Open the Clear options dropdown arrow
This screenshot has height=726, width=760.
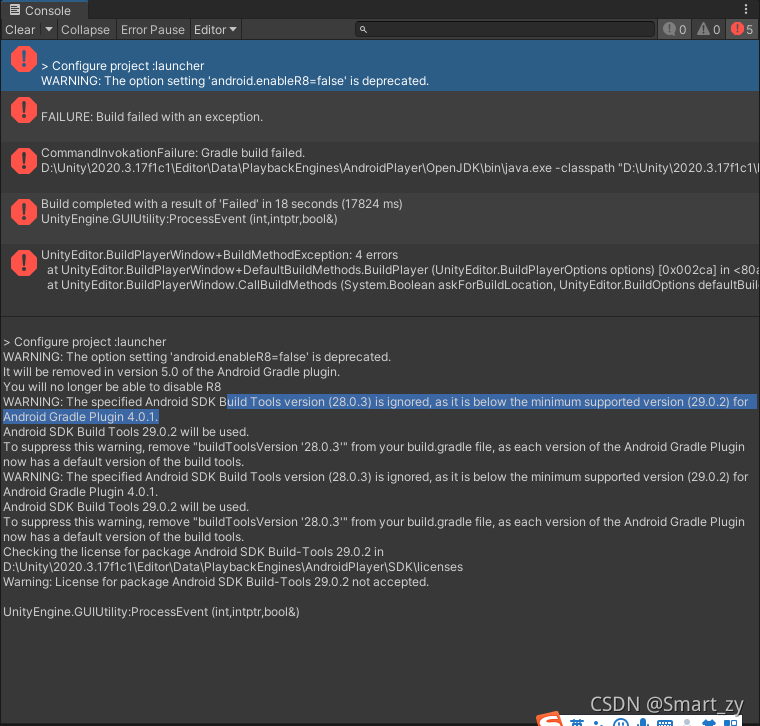click(x=48, y=30)
